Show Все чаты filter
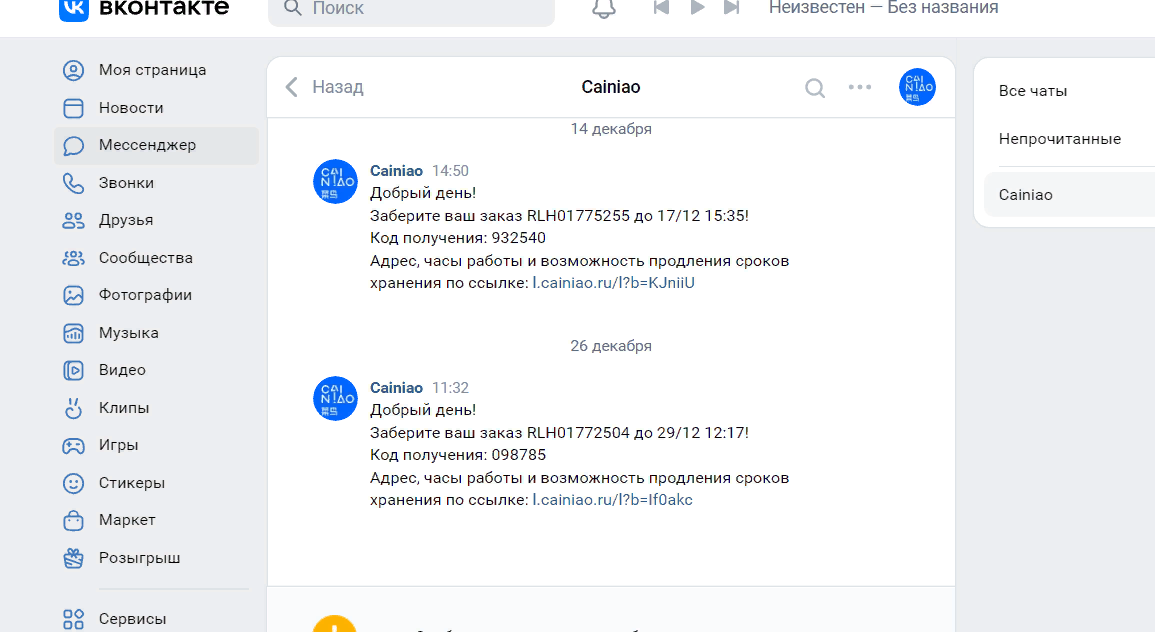 (1033, 91)
